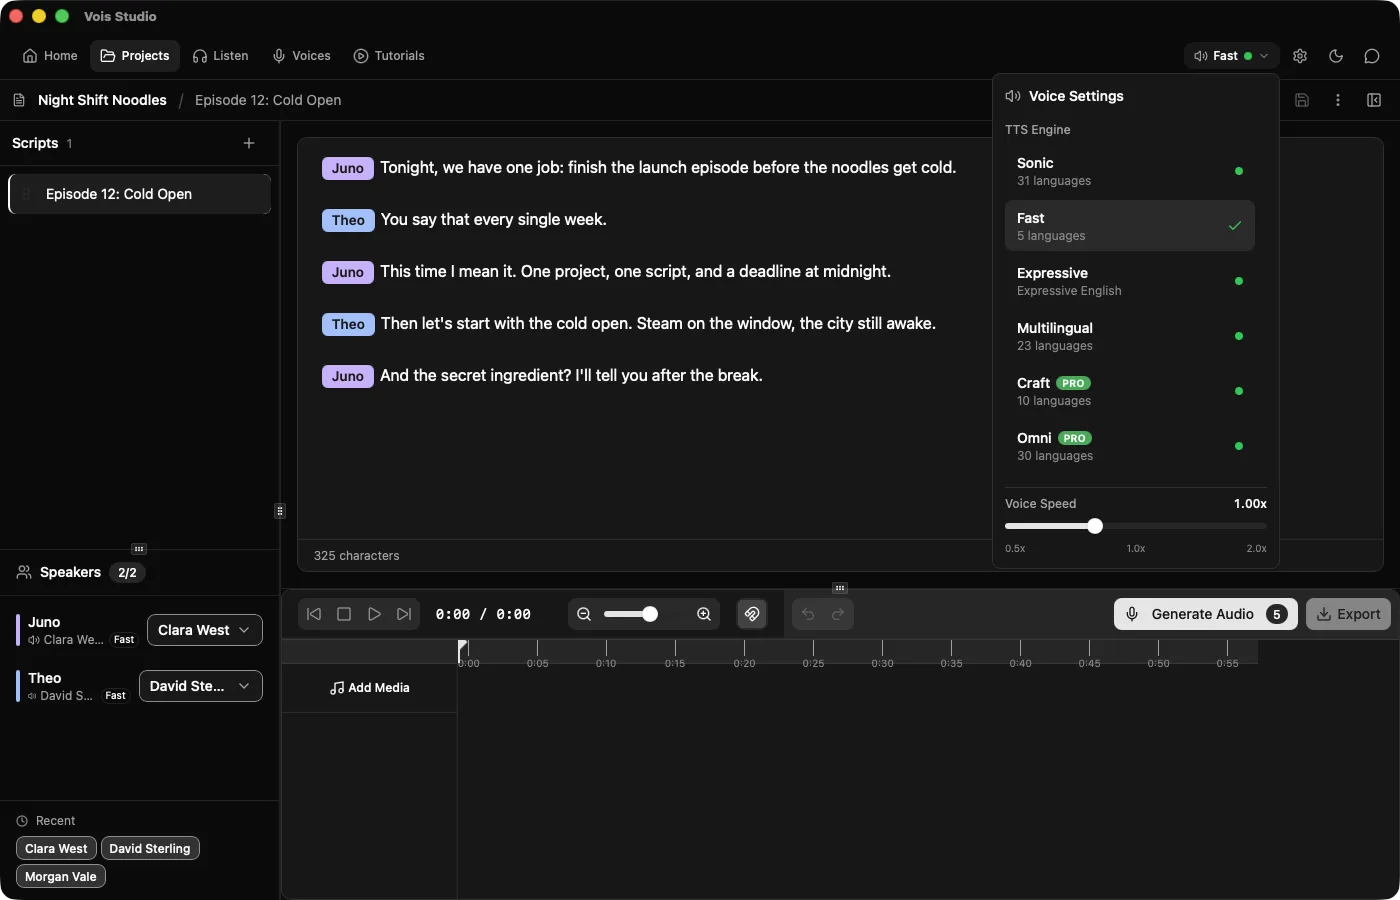Viewport: 1400px width, 900px height.
Task: Choose the Omni PRO engine
Action: [1130, 446]
